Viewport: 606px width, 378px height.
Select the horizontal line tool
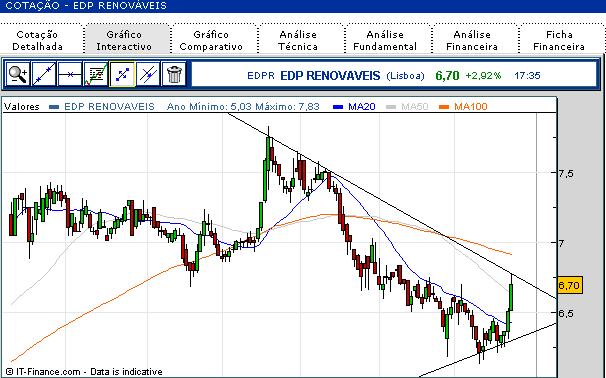(x=70, y=74)
